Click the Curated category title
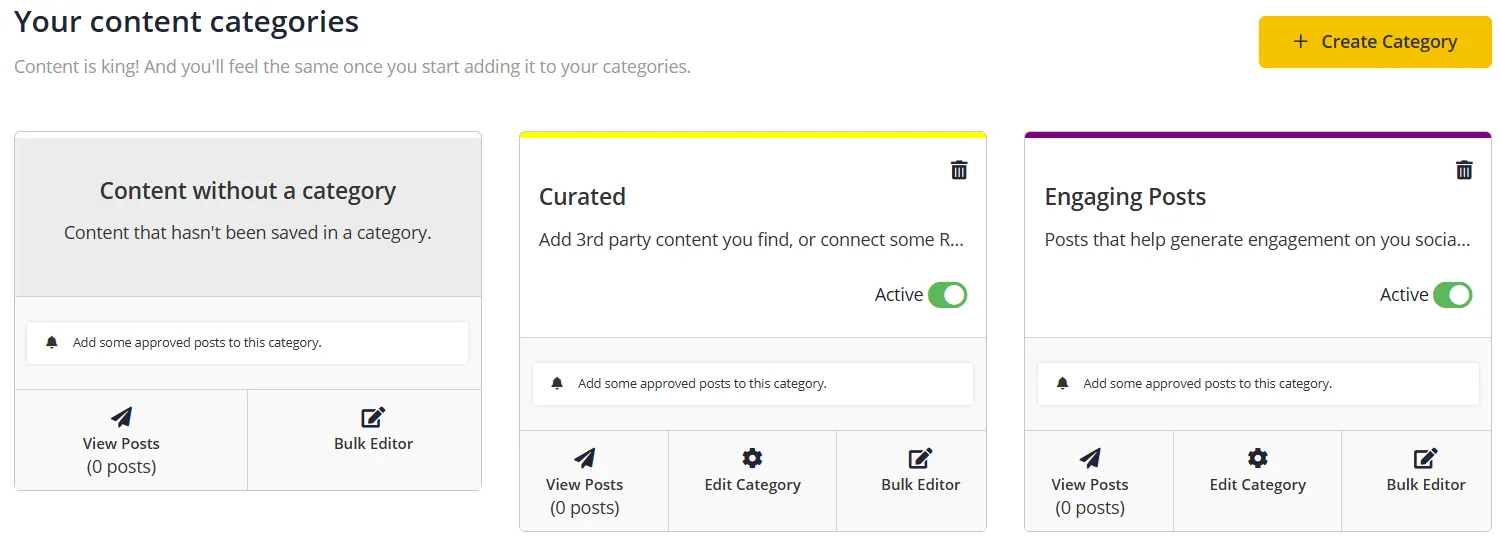 (582, 197)
